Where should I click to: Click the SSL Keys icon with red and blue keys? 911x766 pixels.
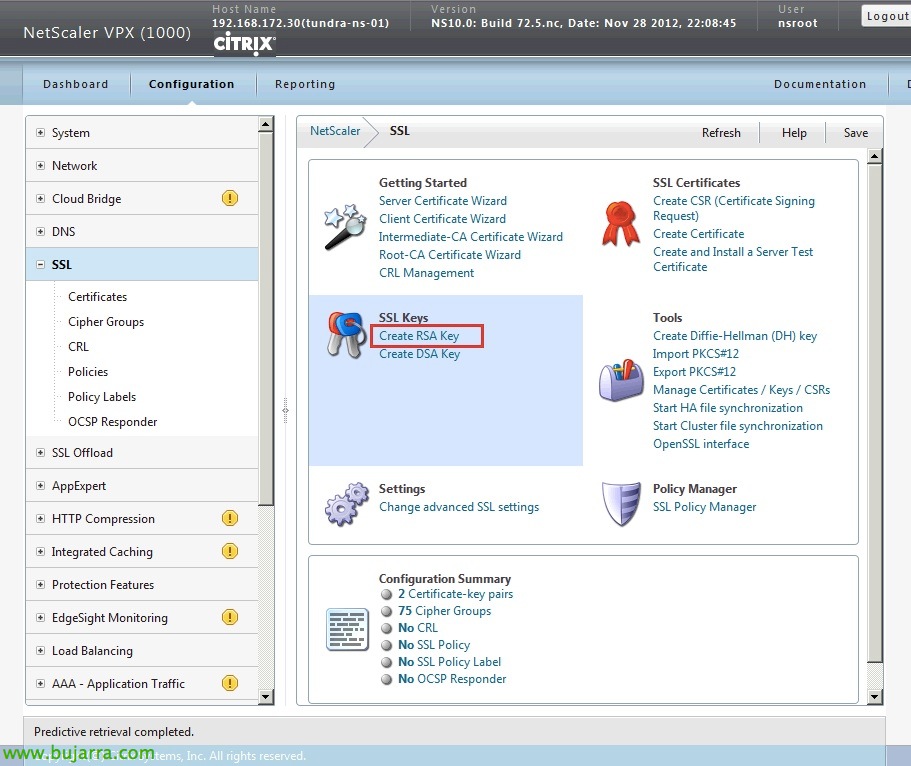347,335
